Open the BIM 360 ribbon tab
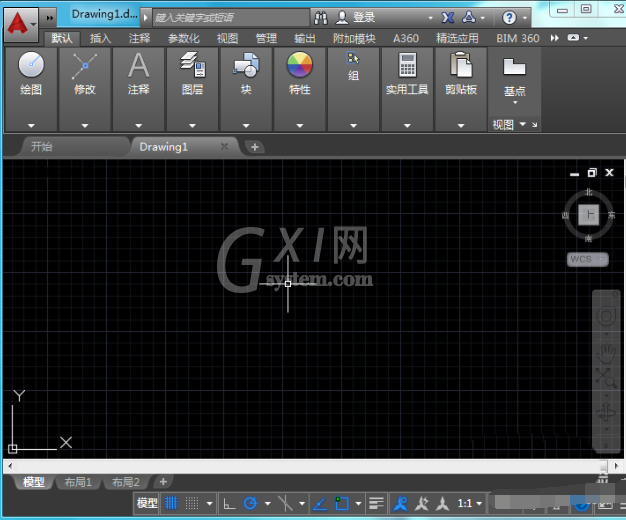The width and height of the screenshot is (626, 520). pos(518,38)
